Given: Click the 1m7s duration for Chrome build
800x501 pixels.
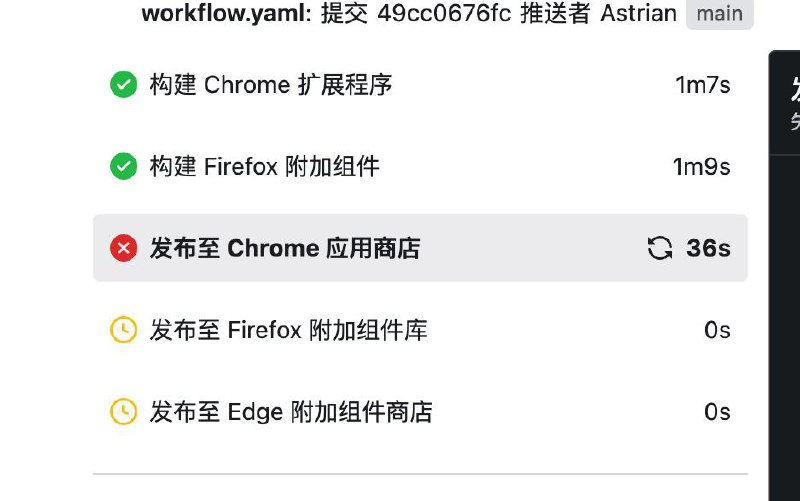Looking at the screenshot, I should [703, 85].
